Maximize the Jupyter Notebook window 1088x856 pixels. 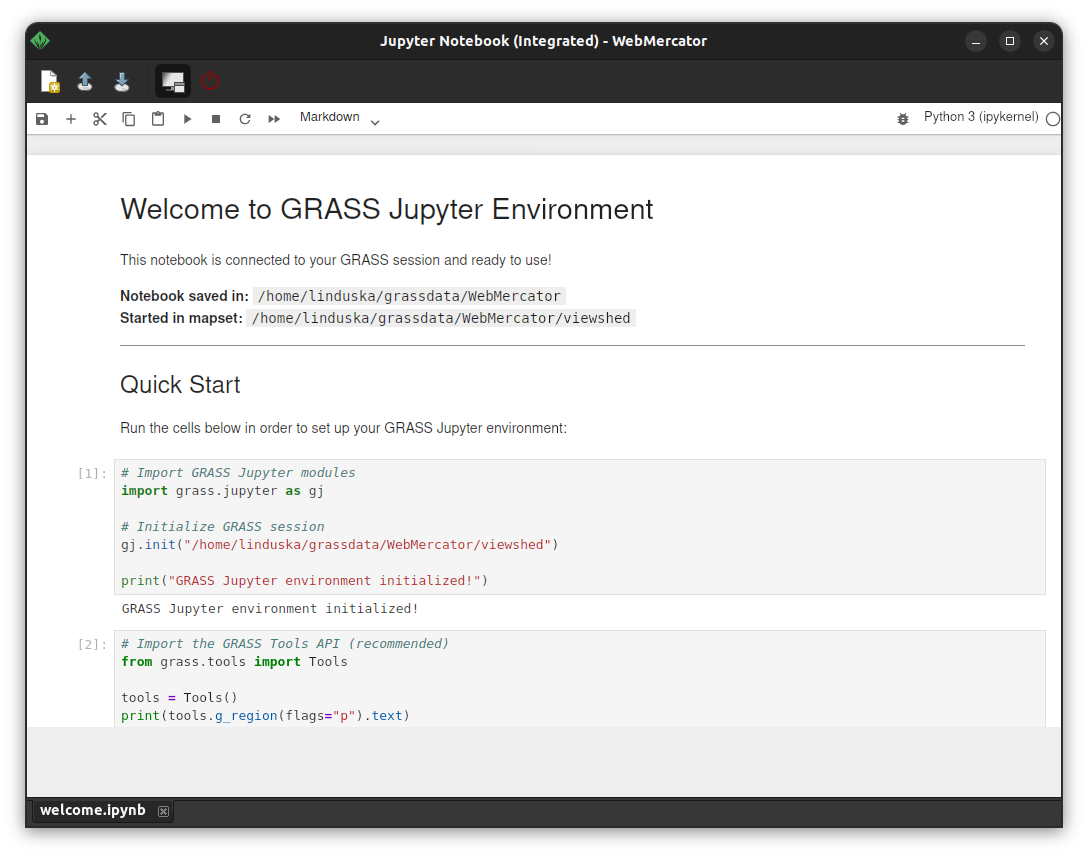click(x=1010, y=42)
